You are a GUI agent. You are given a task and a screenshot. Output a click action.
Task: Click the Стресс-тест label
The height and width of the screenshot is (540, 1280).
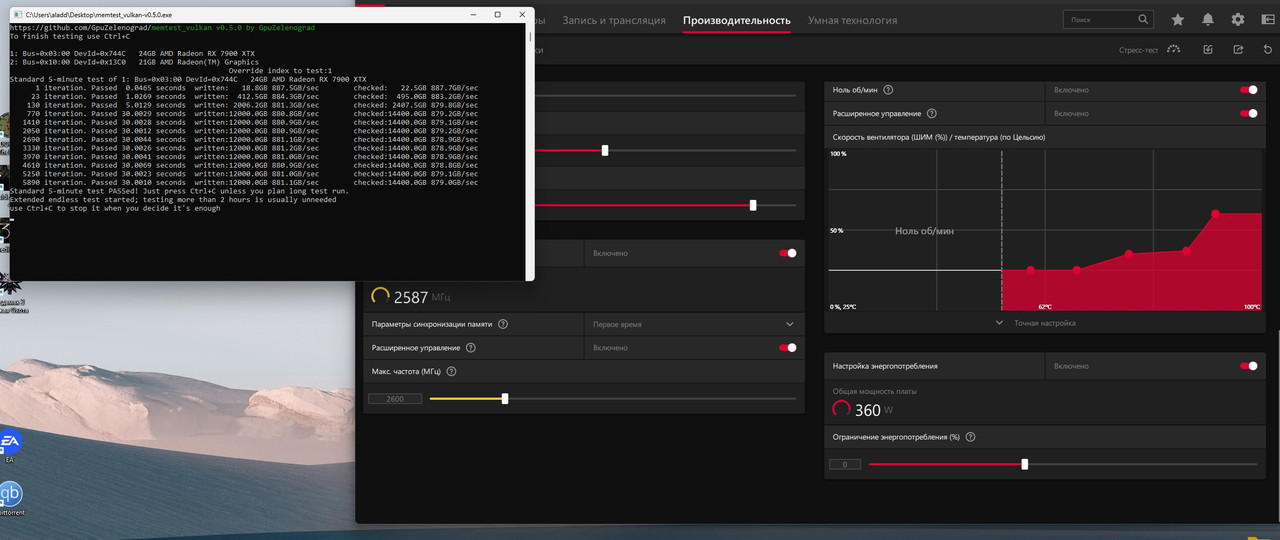[1138, 49]
